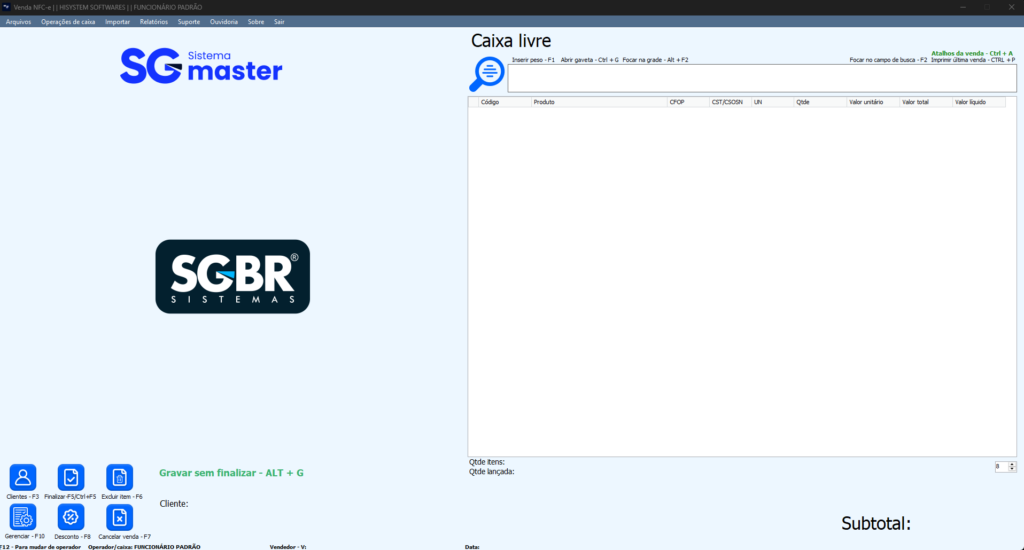This screenshot has height=550, width=1024.
Task: Open the Suporte menu
Action: [189, 22]
